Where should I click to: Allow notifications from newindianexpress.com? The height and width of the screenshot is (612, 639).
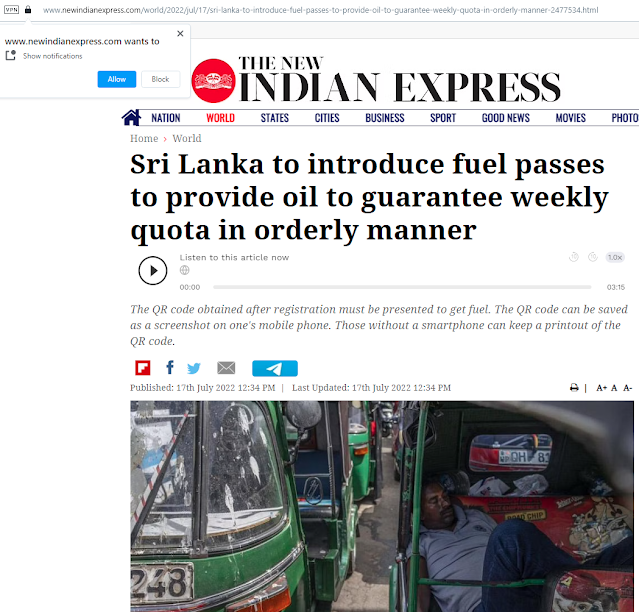[117, 79]
